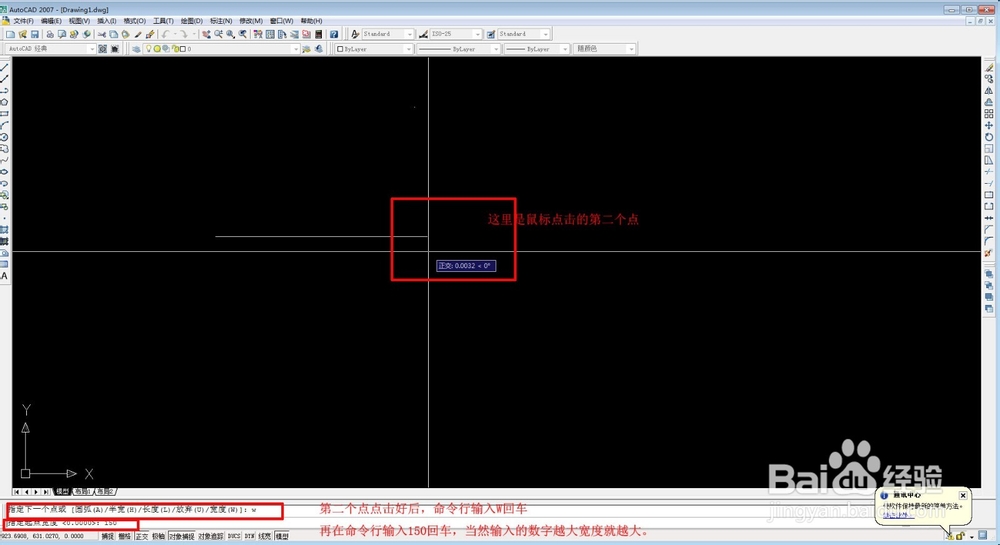The height and width of the screenshot is (545, 1000).
Task: Expand the table style Standard dropdown
Action: (x=545, y=34)
